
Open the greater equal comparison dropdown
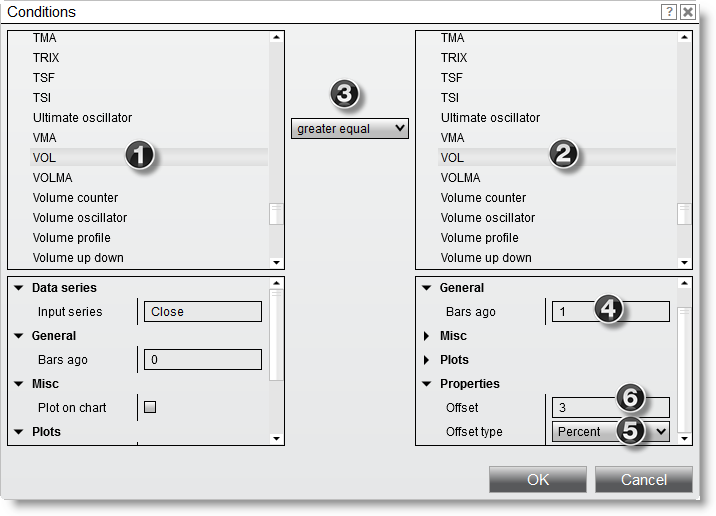pyautogui.click(x=349, y=128)
